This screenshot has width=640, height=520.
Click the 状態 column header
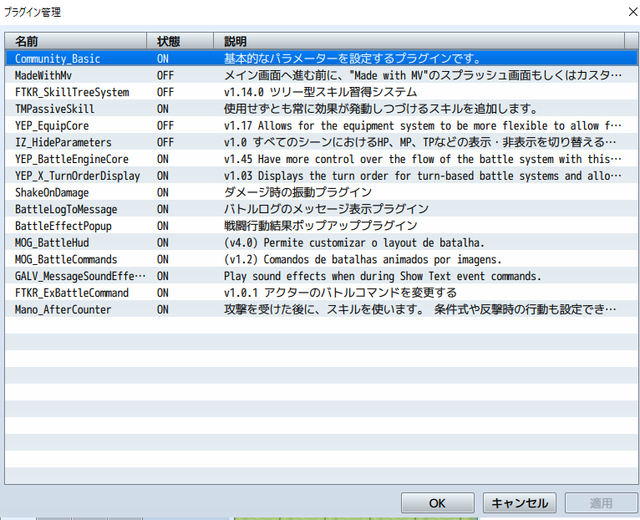point(180,41)
